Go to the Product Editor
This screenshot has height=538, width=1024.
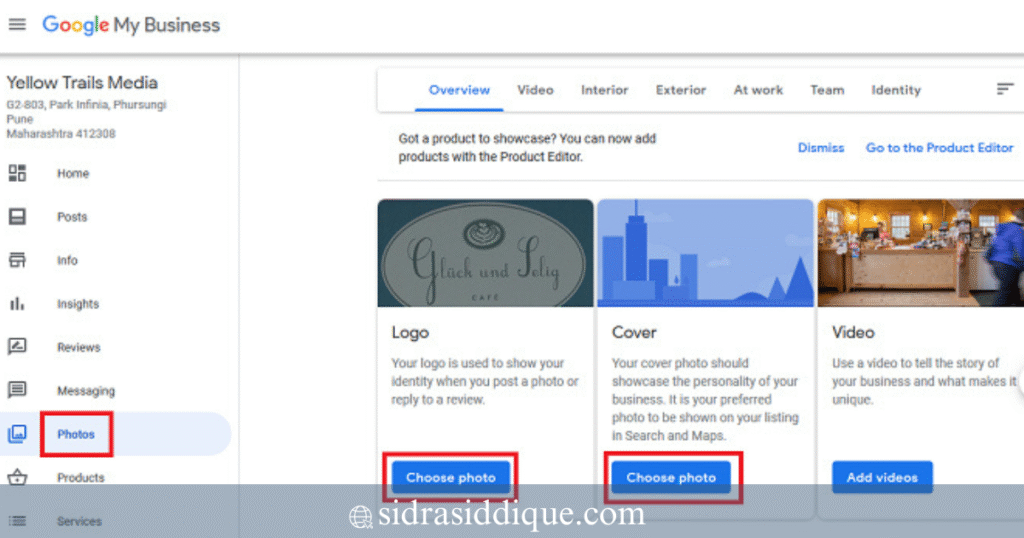(940, 148)
